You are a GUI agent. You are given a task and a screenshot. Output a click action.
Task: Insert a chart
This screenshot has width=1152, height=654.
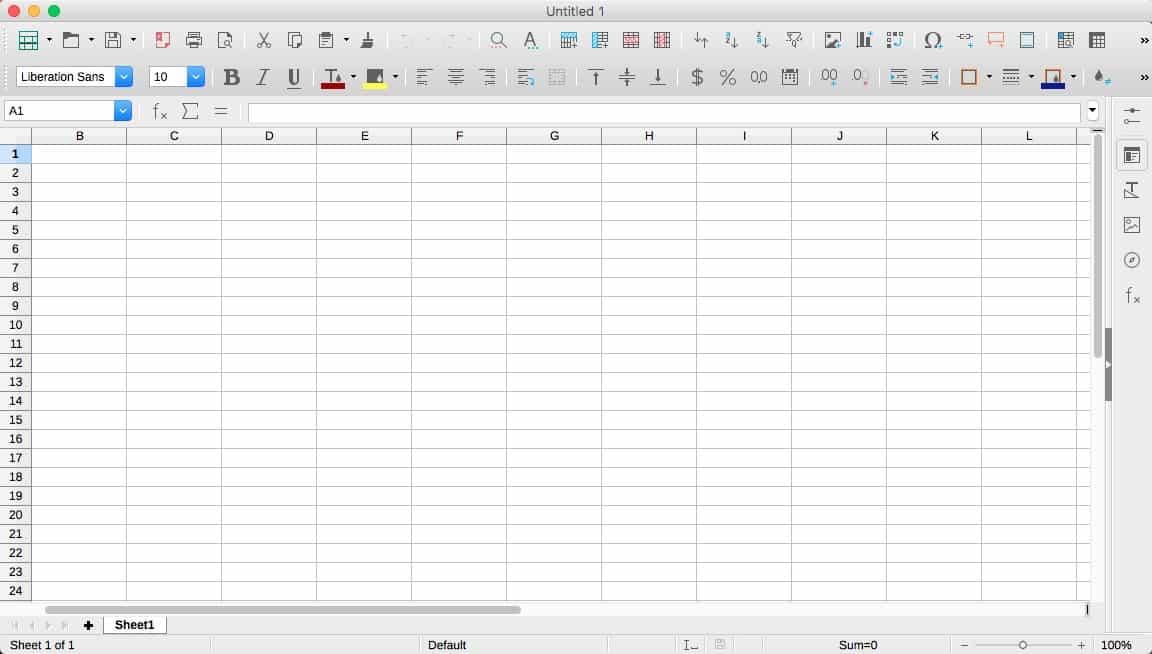pyautogui.click(x=863, y=40)
